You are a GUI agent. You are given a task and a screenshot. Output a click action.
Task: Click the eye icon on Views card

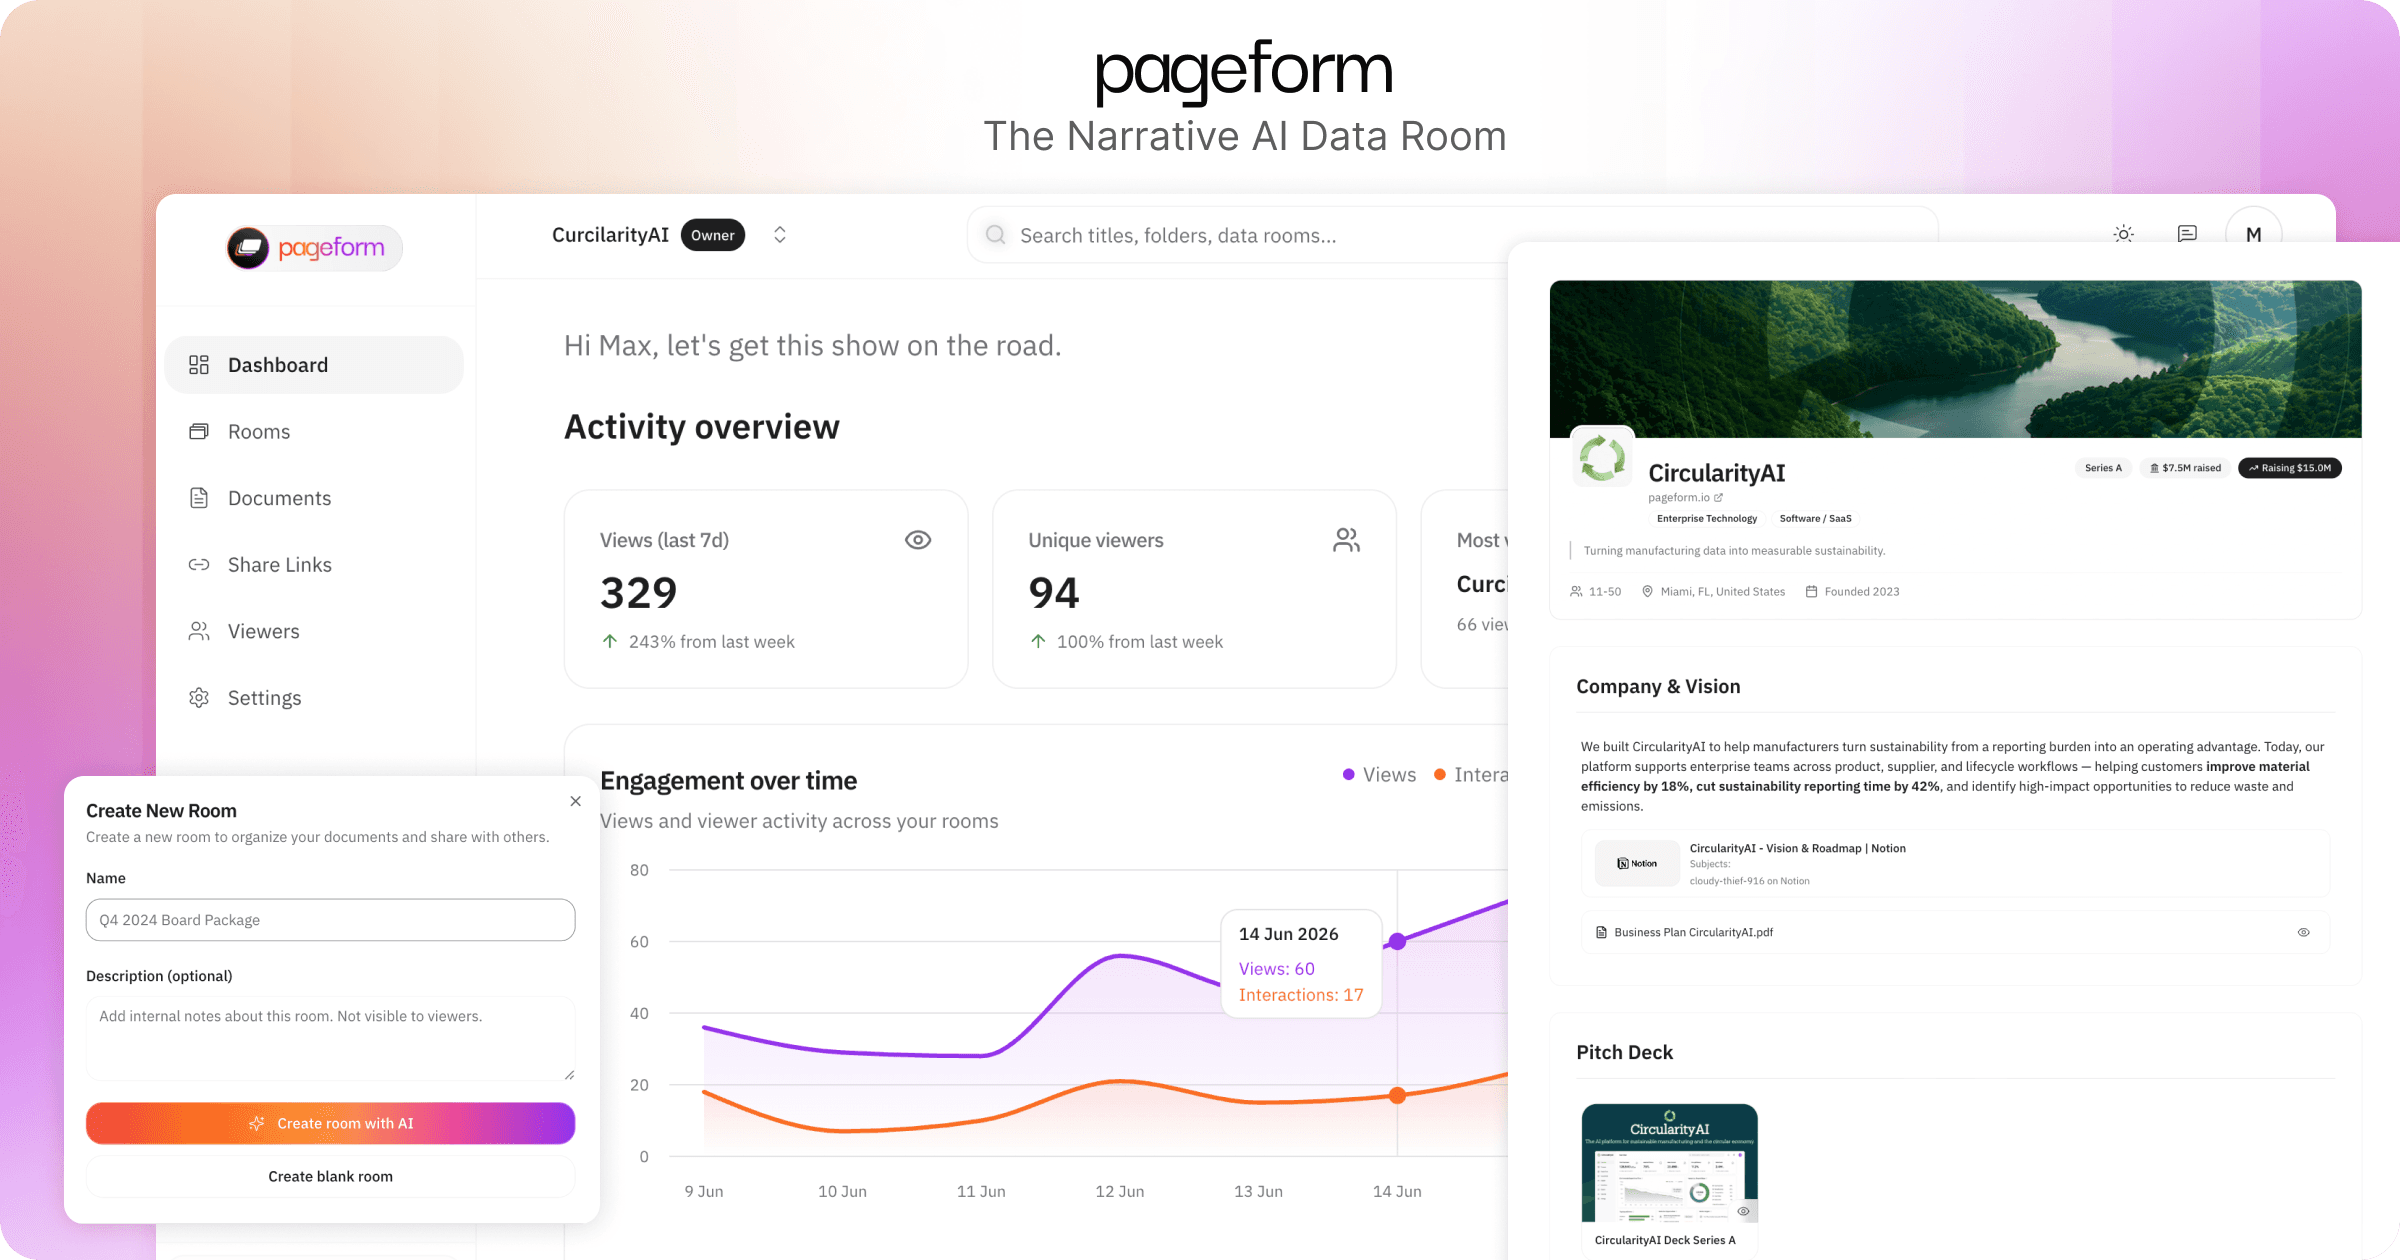918,540
